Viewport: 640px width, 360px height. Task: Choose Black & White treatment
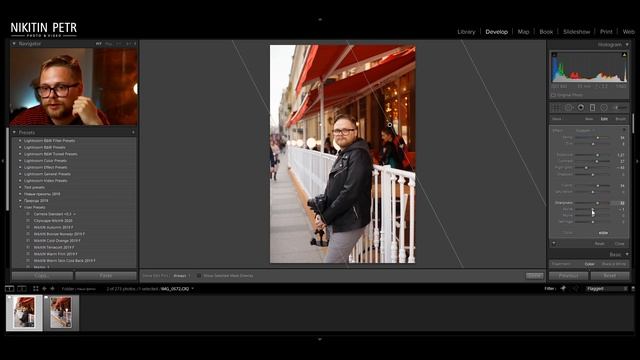pos(614,264)
